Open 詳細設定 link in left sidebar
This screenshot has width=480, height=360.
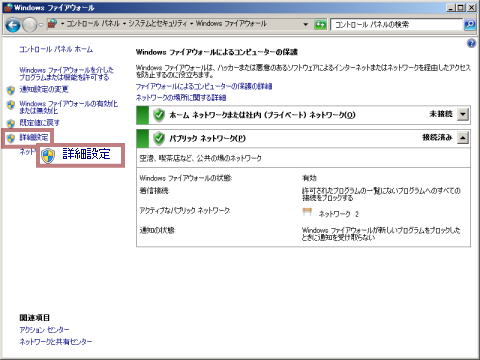click(x=34, y=137)
